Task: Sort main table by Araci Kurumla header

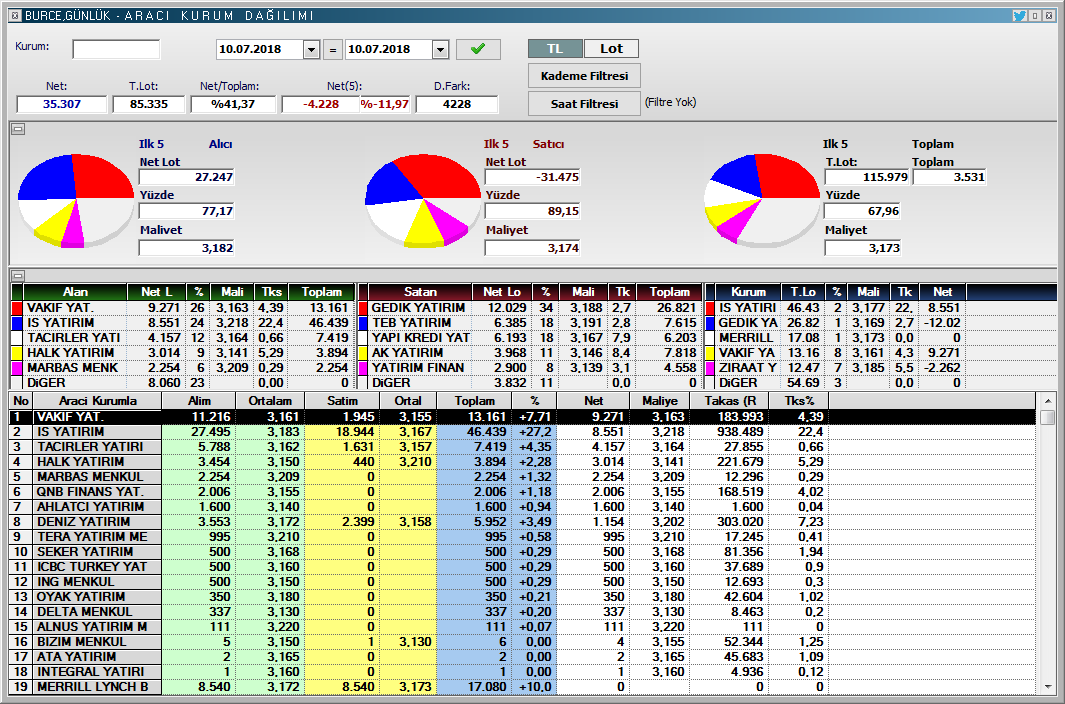Action: click(97, 401)
